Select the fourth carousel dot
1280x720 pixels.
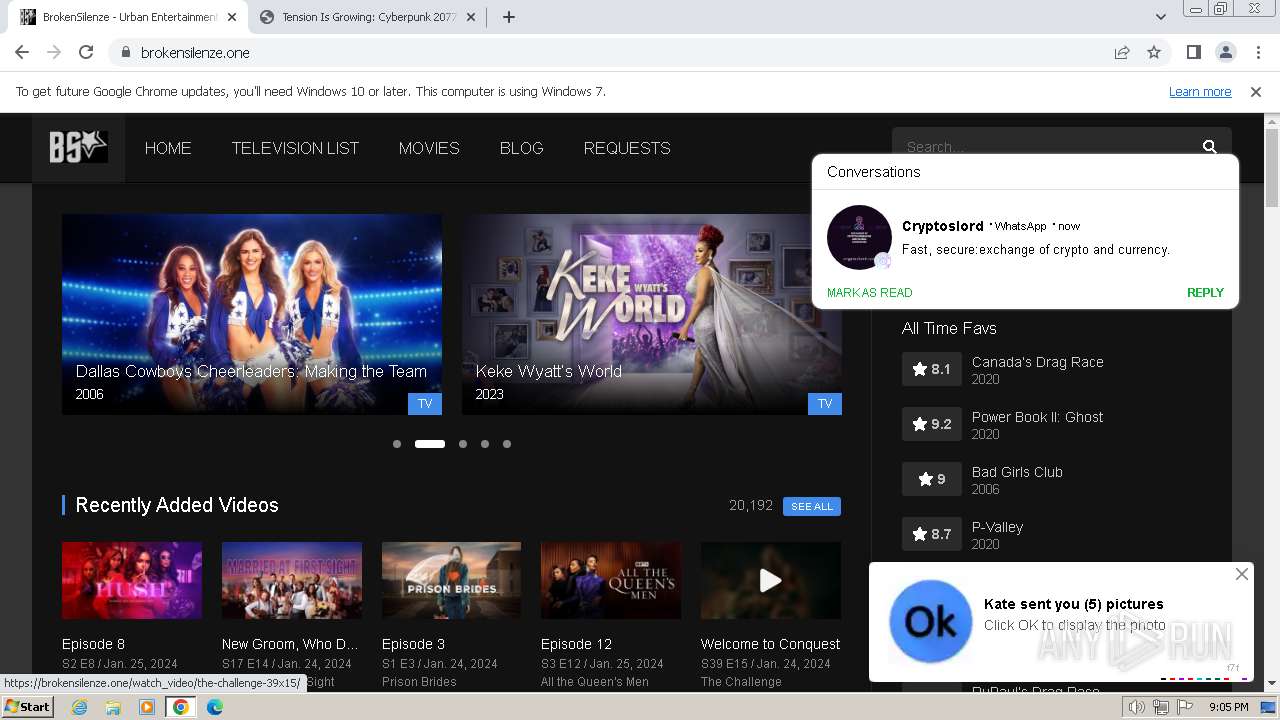tap(485, 444)
